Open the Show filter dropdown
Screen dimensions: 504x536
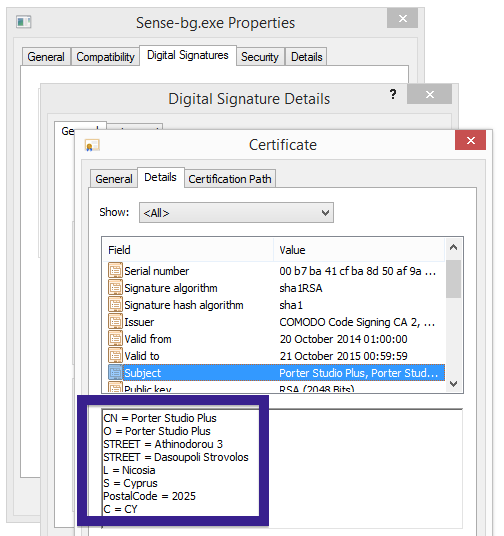(236, 213)
